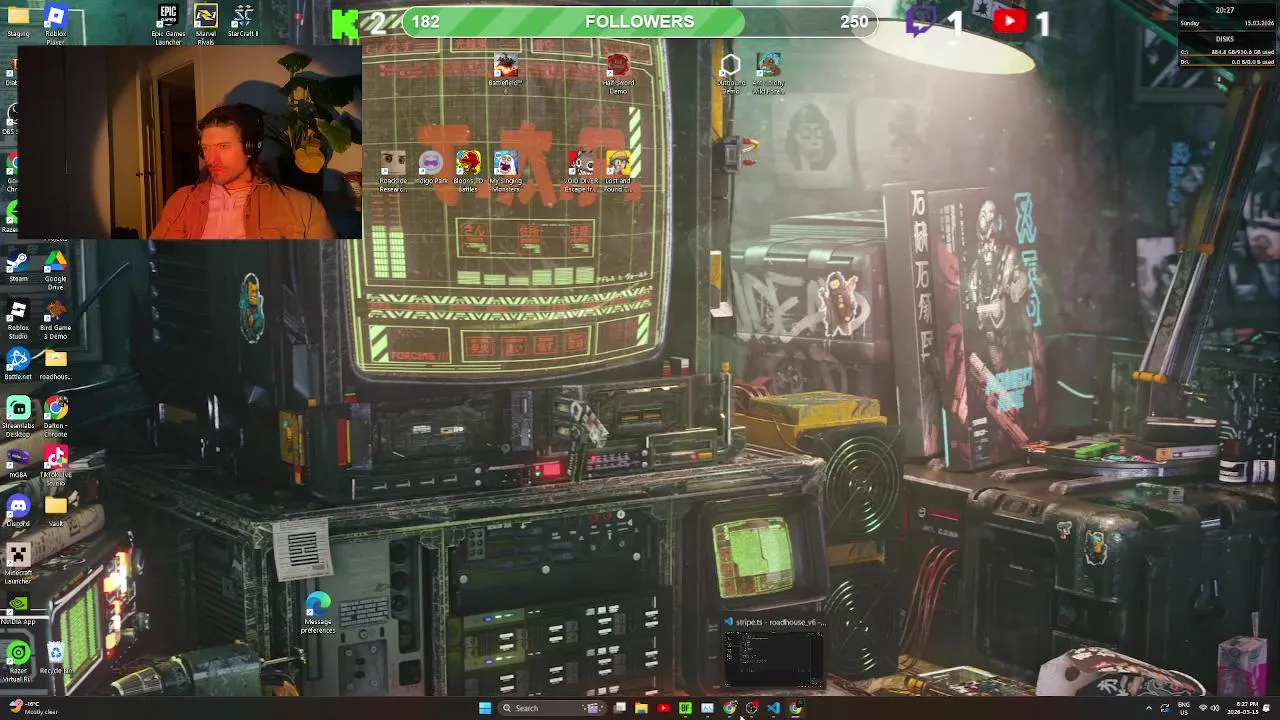This screenshot has height=720, width=1280.
Task: Open File Explorer from the taskbar
Action: click(641, 708)
